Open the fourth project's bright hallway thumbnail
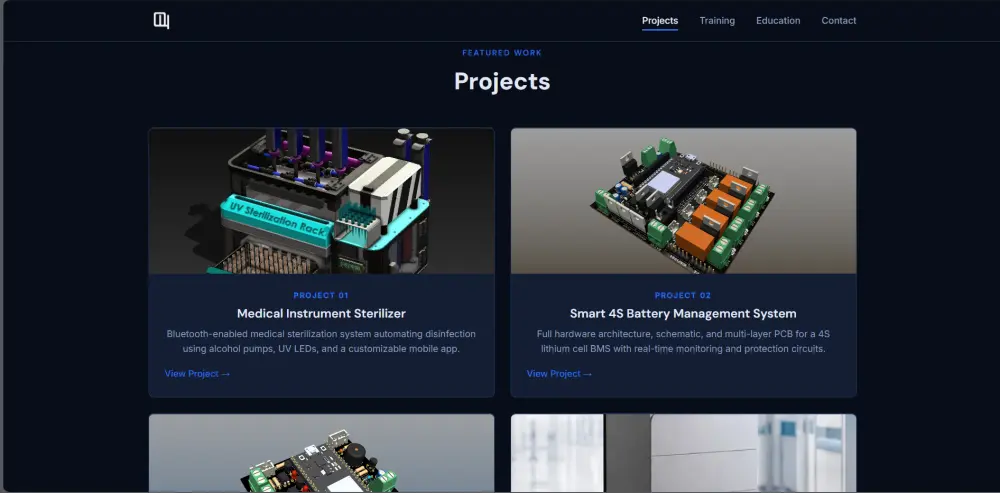1000x493 pixels. pos(683,453)
